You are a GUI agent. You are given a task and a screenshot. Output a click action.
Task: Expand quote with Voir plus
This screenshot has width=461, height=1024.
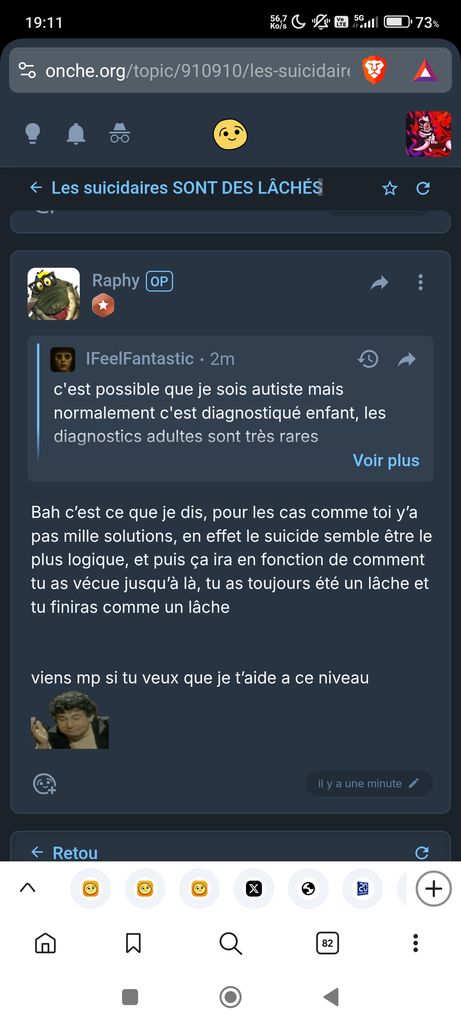tap(386, 460)
